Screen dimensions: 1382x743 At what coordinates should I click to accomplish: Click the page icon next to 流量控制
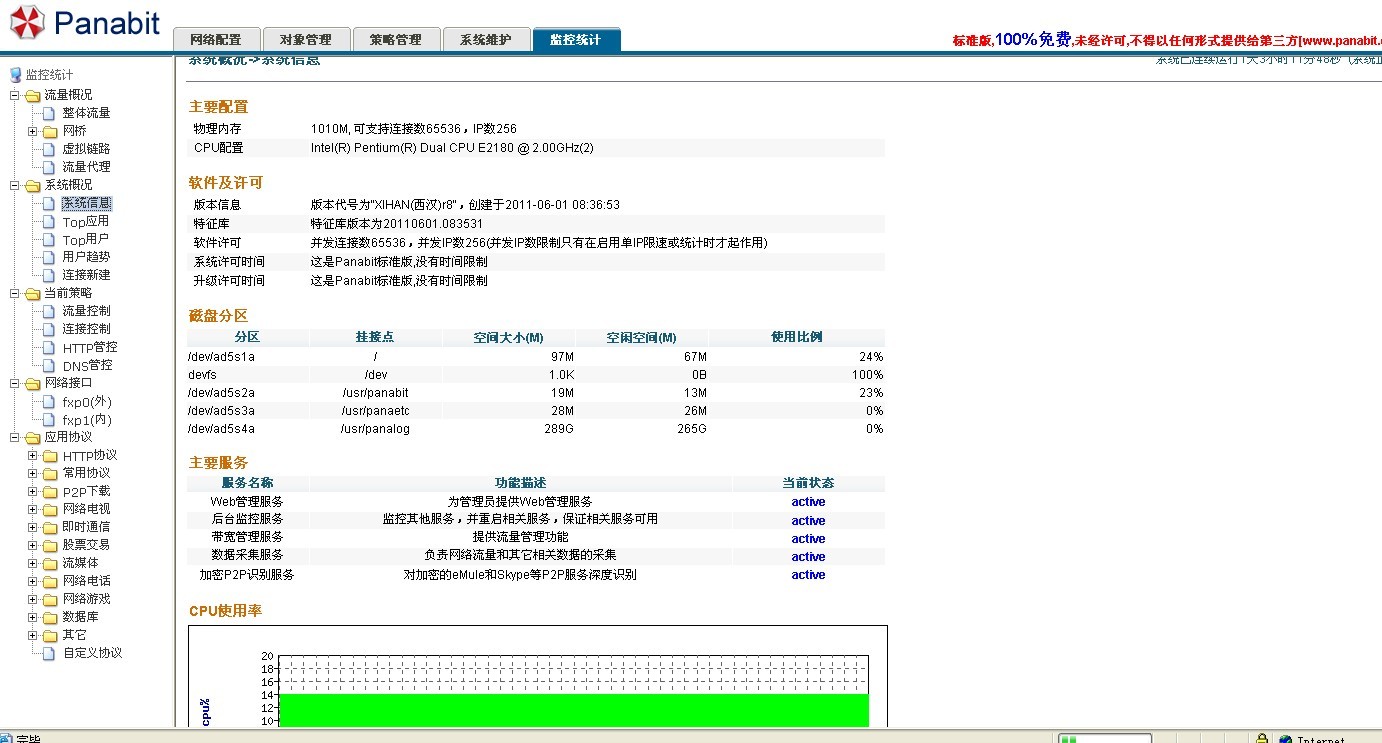point(49,311)
